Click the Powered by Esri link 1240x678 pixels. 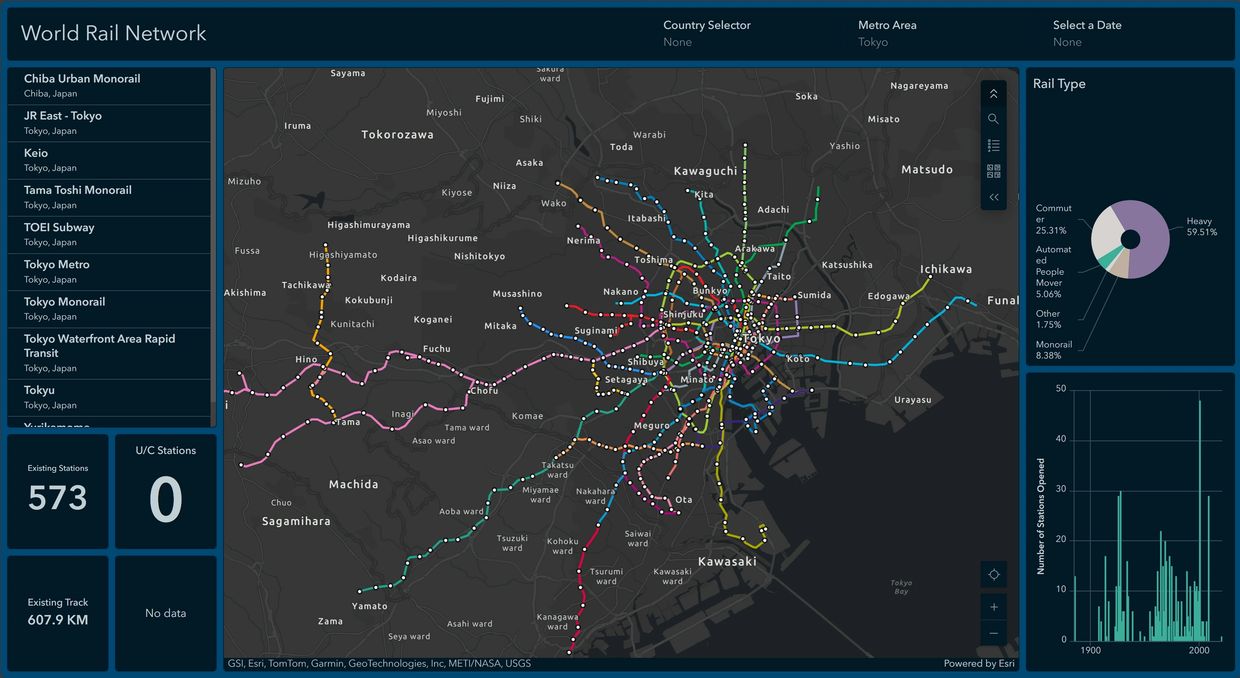(x=978, y=663)
